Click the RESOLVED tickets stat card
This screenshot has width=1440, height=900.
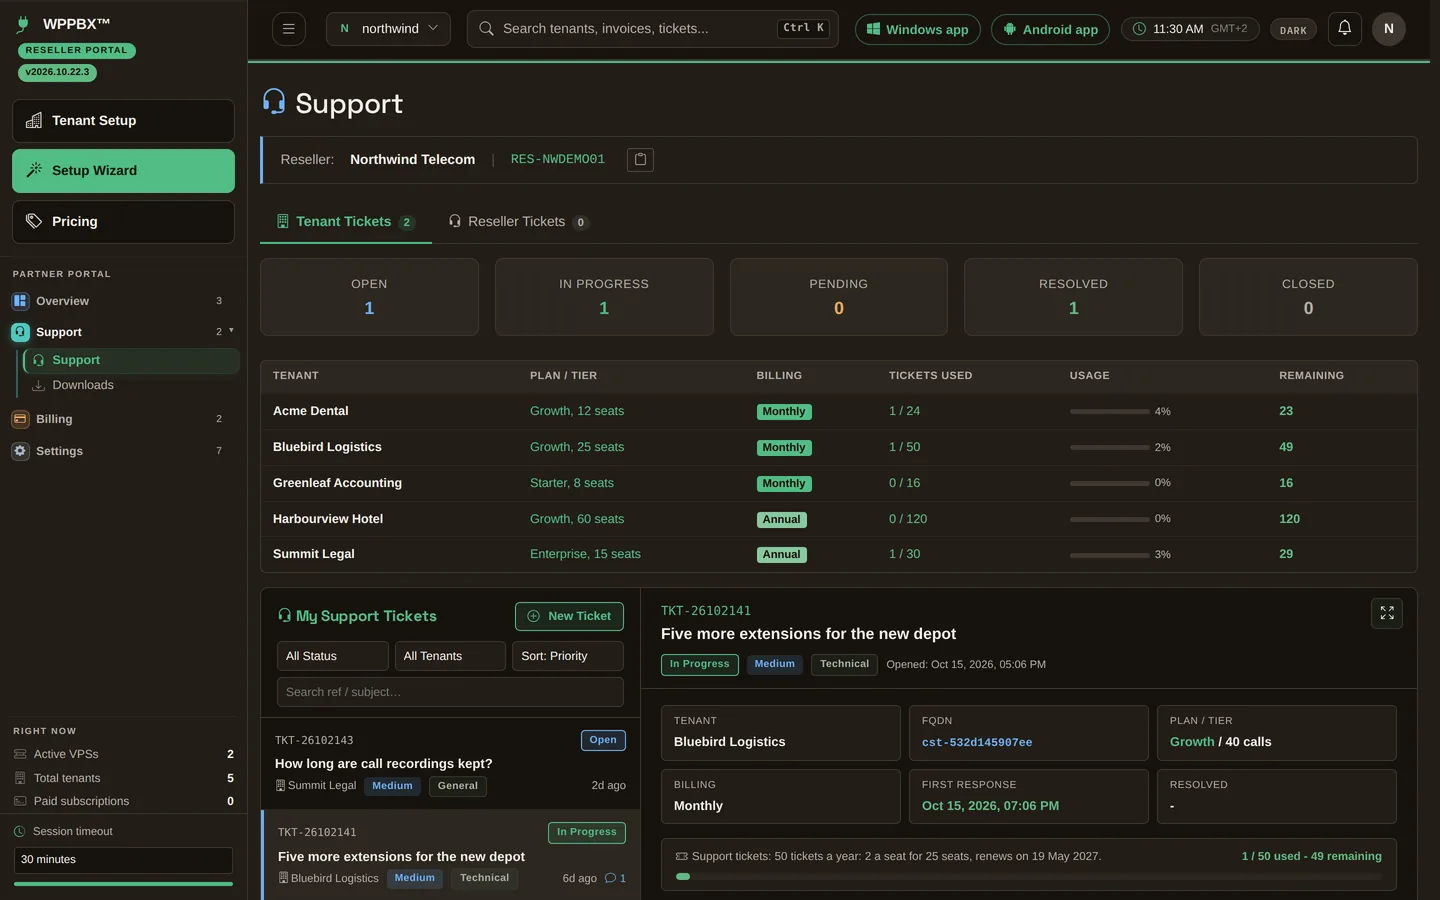(x=1073, y=297)
